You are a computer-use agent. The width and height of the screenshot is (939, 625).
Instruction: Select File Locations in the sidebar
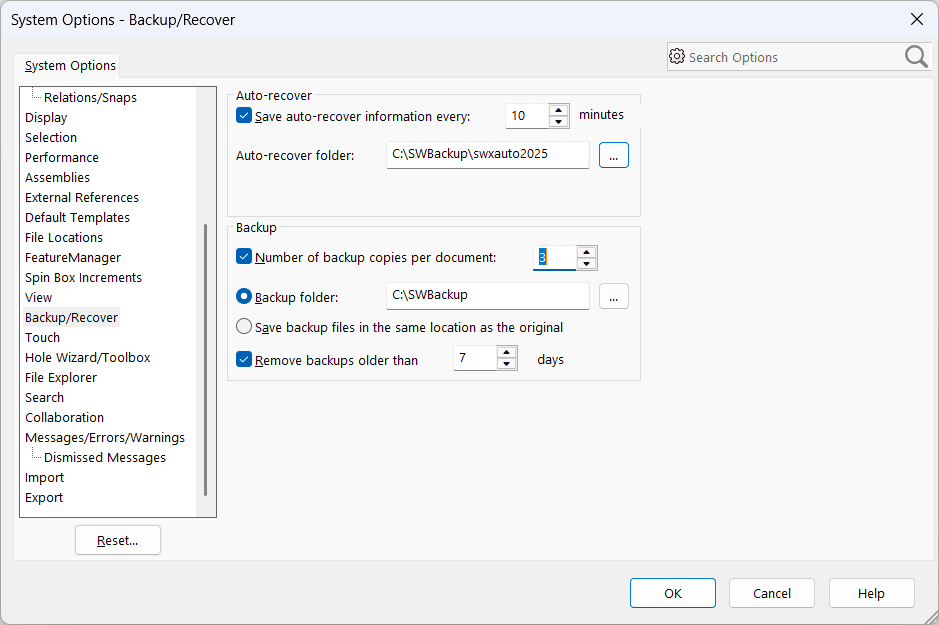pos(63,237)
